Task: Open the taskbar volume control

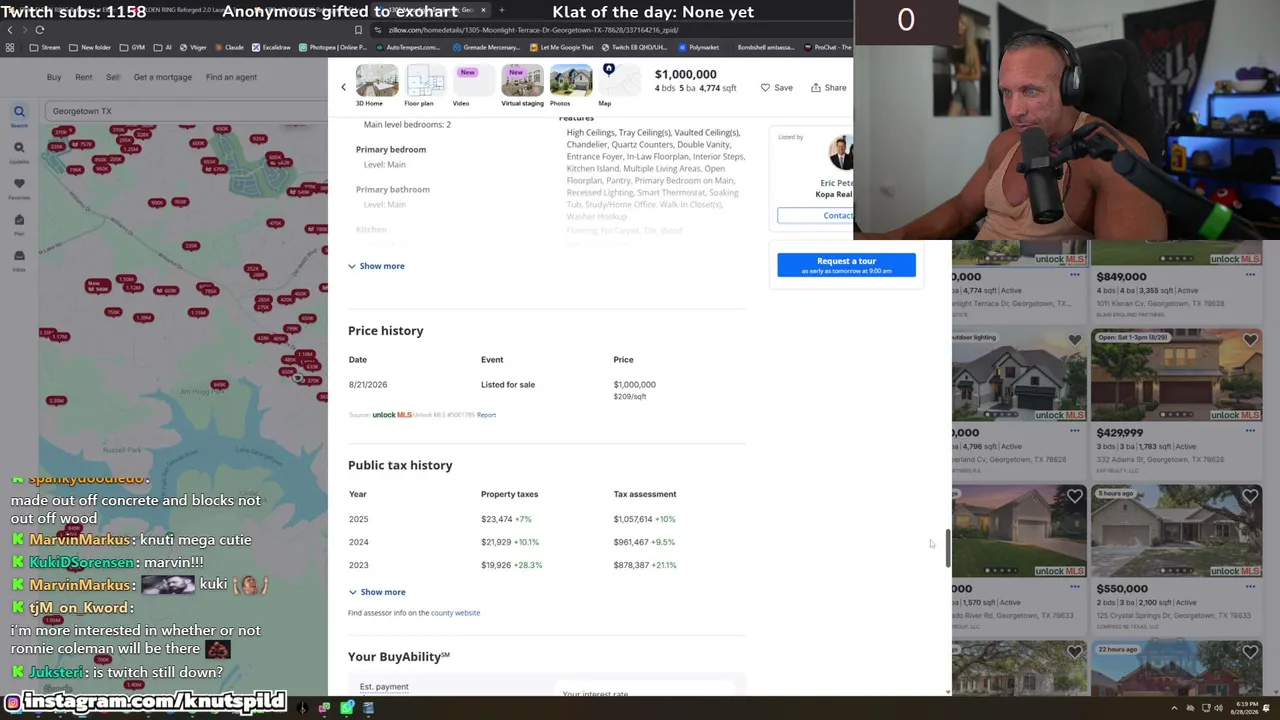Action: click(1218, 708)
